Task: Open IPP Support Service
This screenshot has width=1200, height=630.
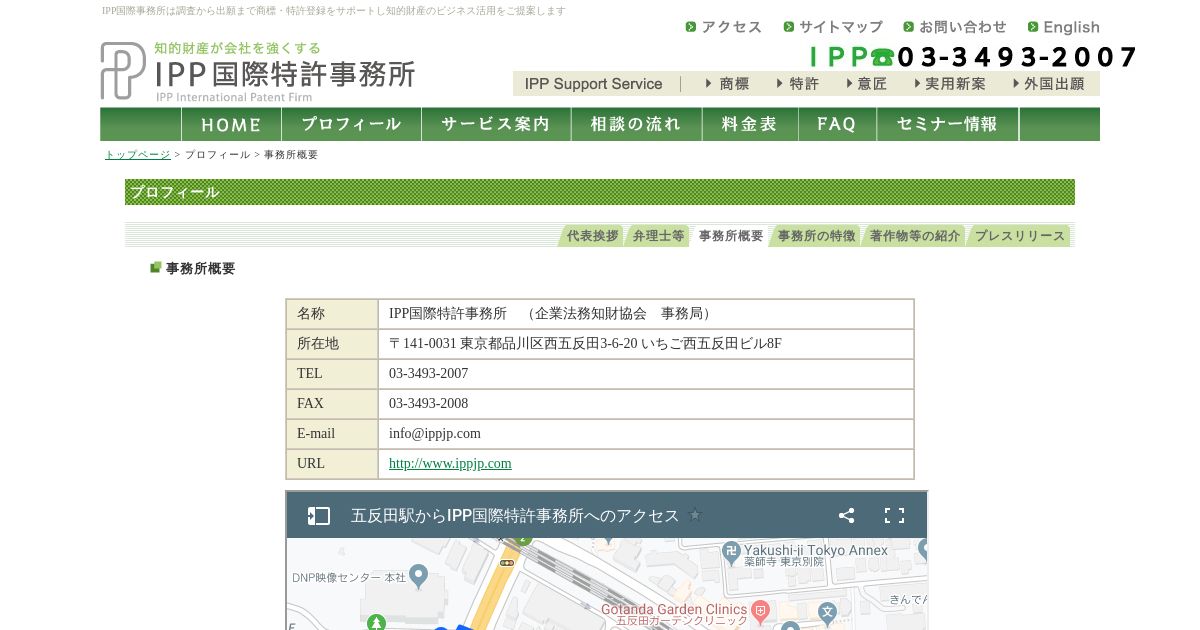Action: point(594,84)
